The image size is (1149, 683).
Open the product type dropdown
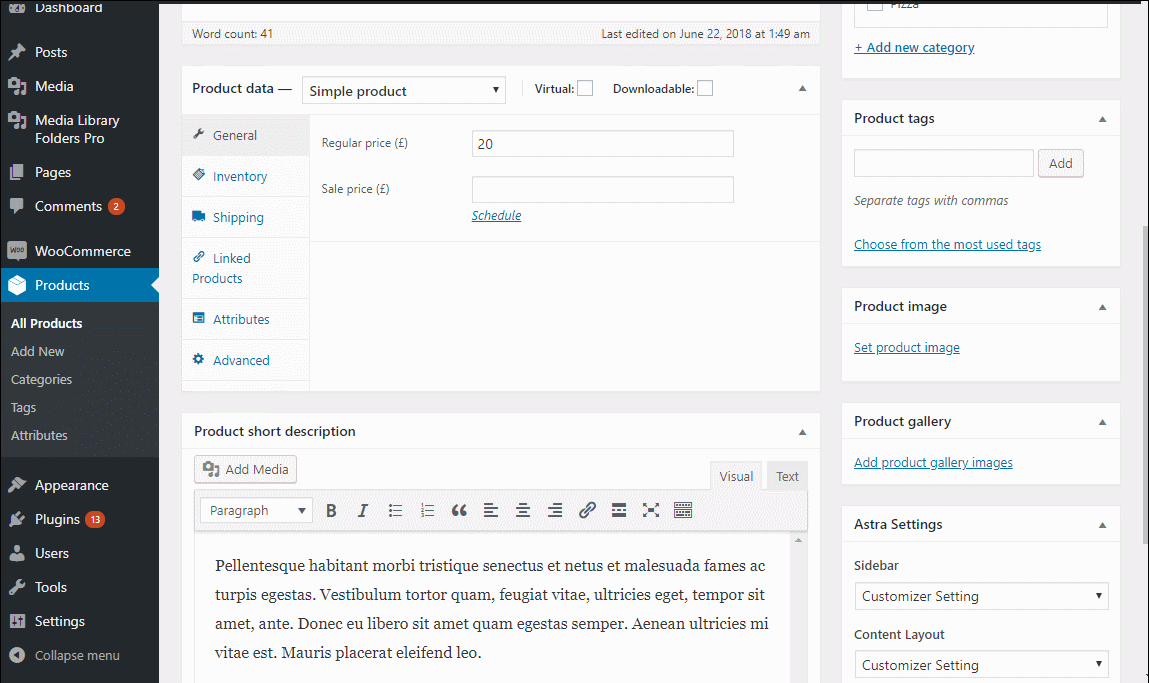point(404,90)
